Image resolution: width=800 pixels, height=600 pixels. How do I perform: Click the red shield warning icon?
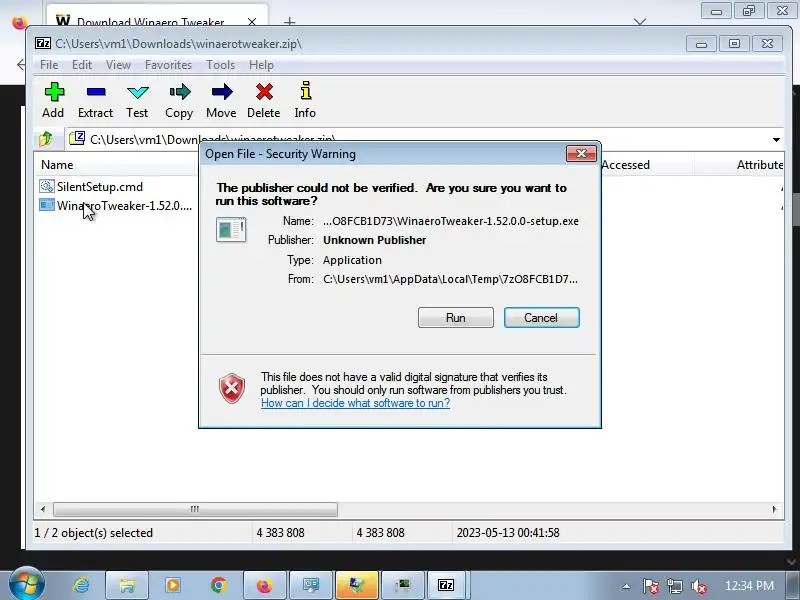232,388
